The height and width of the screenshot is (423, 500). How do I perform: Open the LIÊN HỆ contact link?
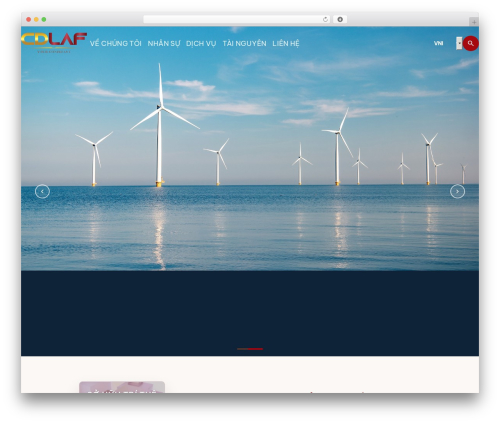coord(286,44)
